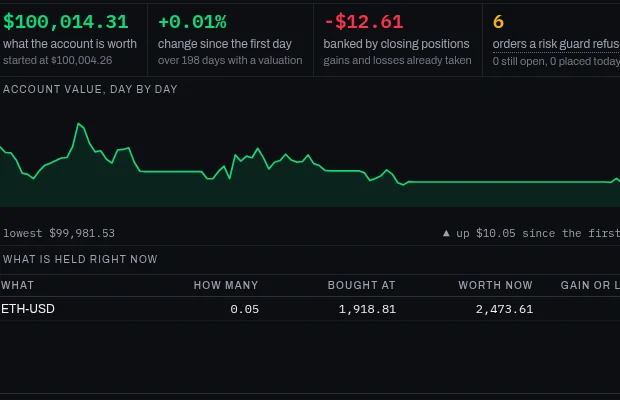Click the -$12.61 banked amount

(363, 22)
